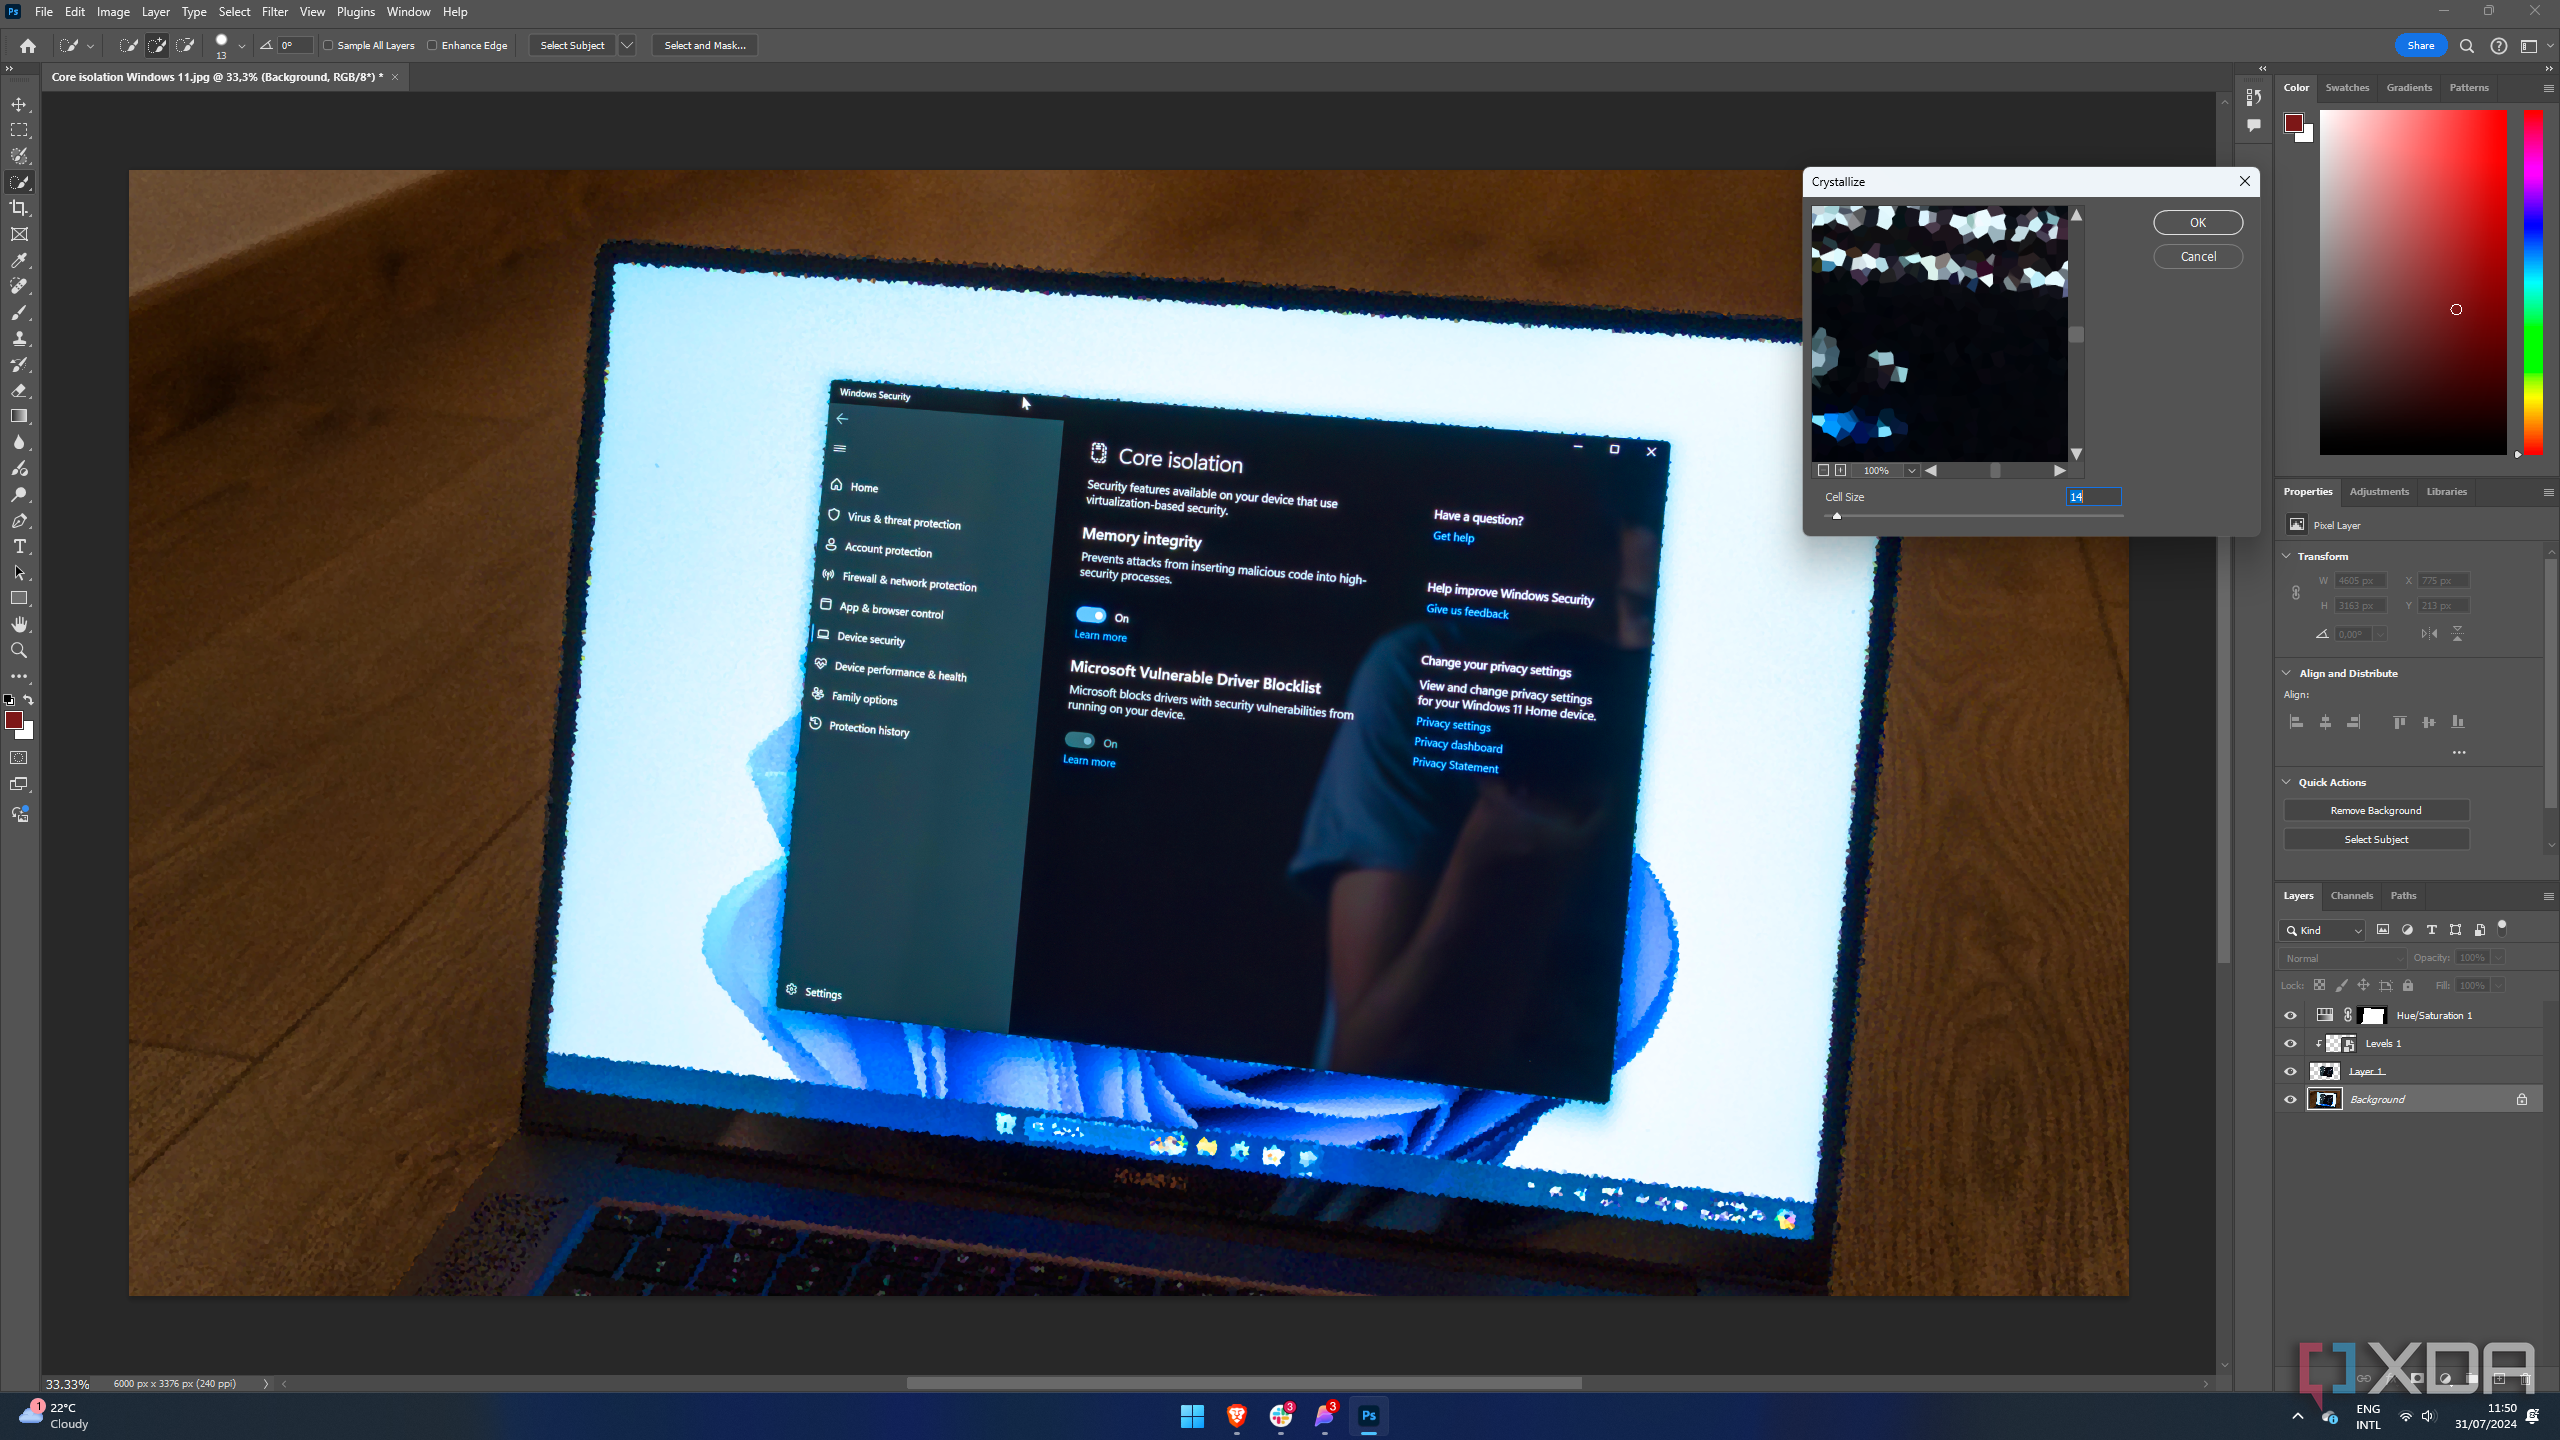Click the OK button in Crystallize dialog
The image size is (2560, 1440).
click(x=2196, y=222)
